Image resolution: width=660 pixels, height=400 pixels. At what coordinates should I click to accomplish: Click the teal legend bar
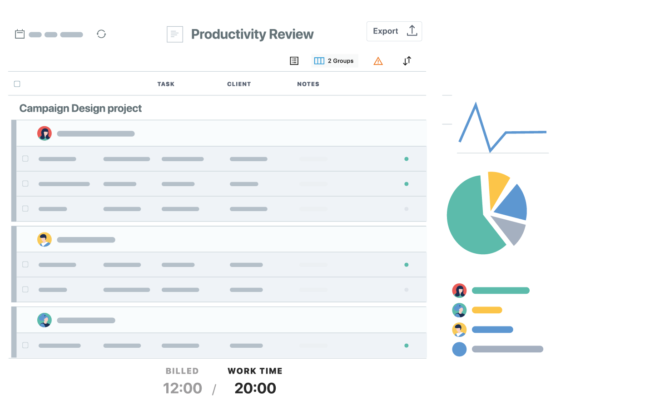(x=500, y=291)
